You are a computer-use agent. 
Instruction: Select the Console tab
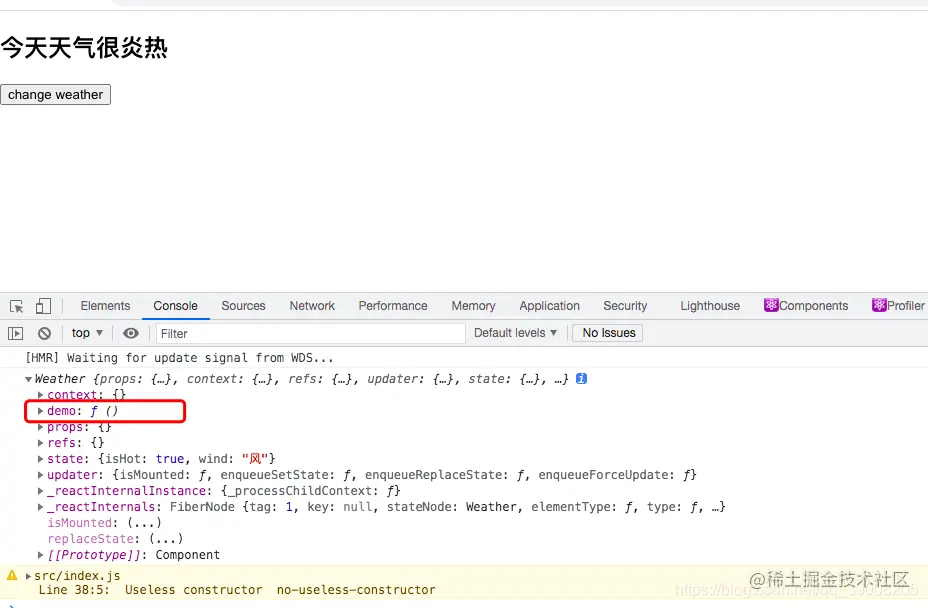pos(175,306)
